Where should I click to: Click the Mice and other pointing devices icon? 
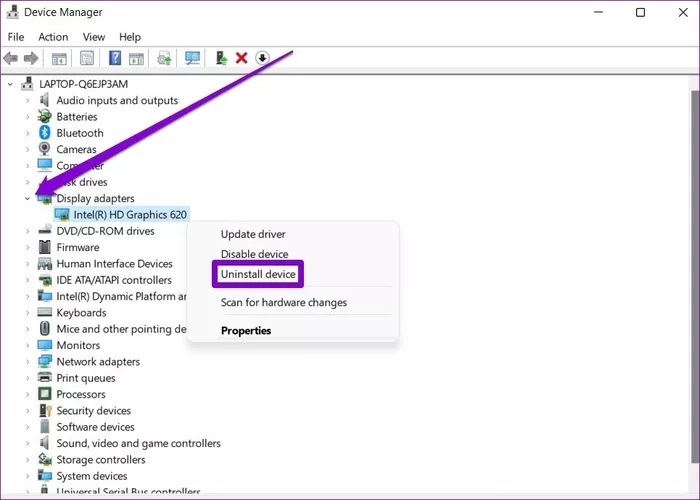[44, 329]
